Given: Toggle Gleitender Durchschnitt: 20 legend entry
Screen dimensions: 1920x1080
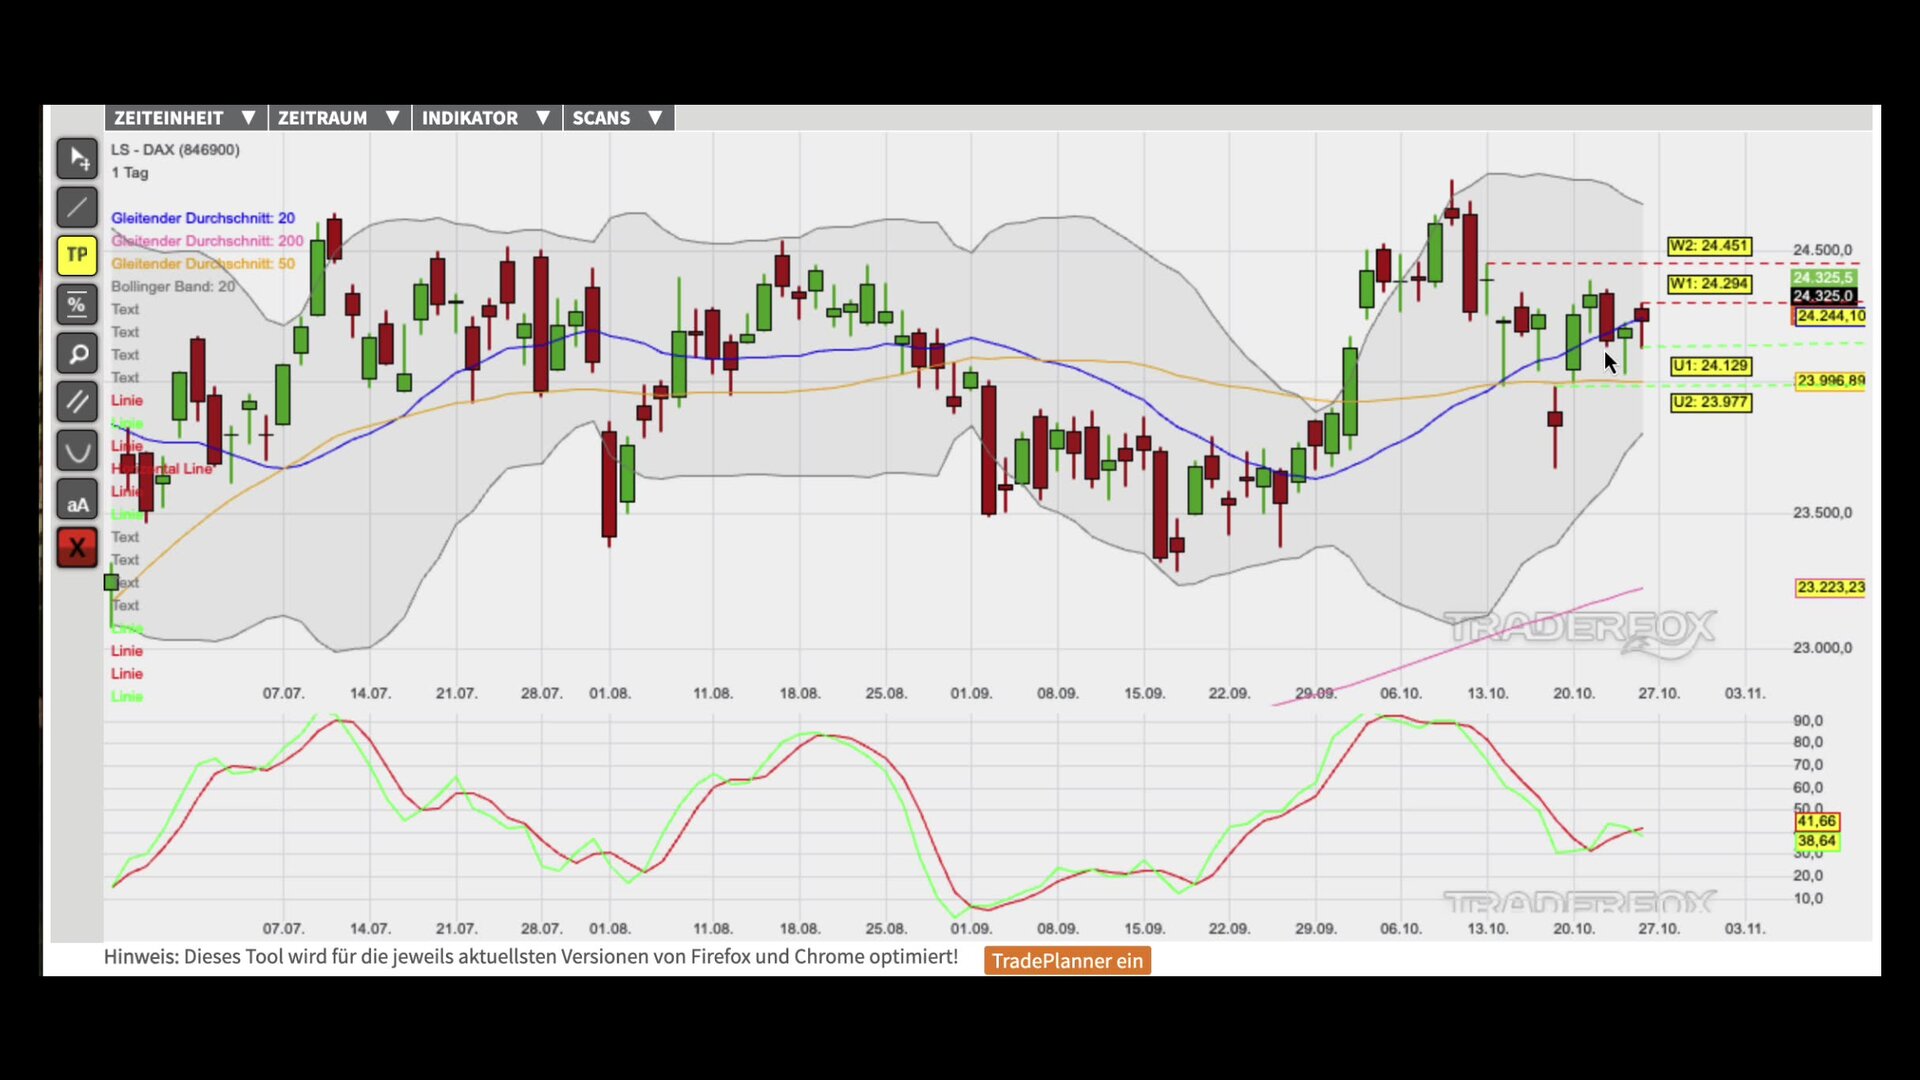Looking at the screenshot, I should click(x=203, y=218).
